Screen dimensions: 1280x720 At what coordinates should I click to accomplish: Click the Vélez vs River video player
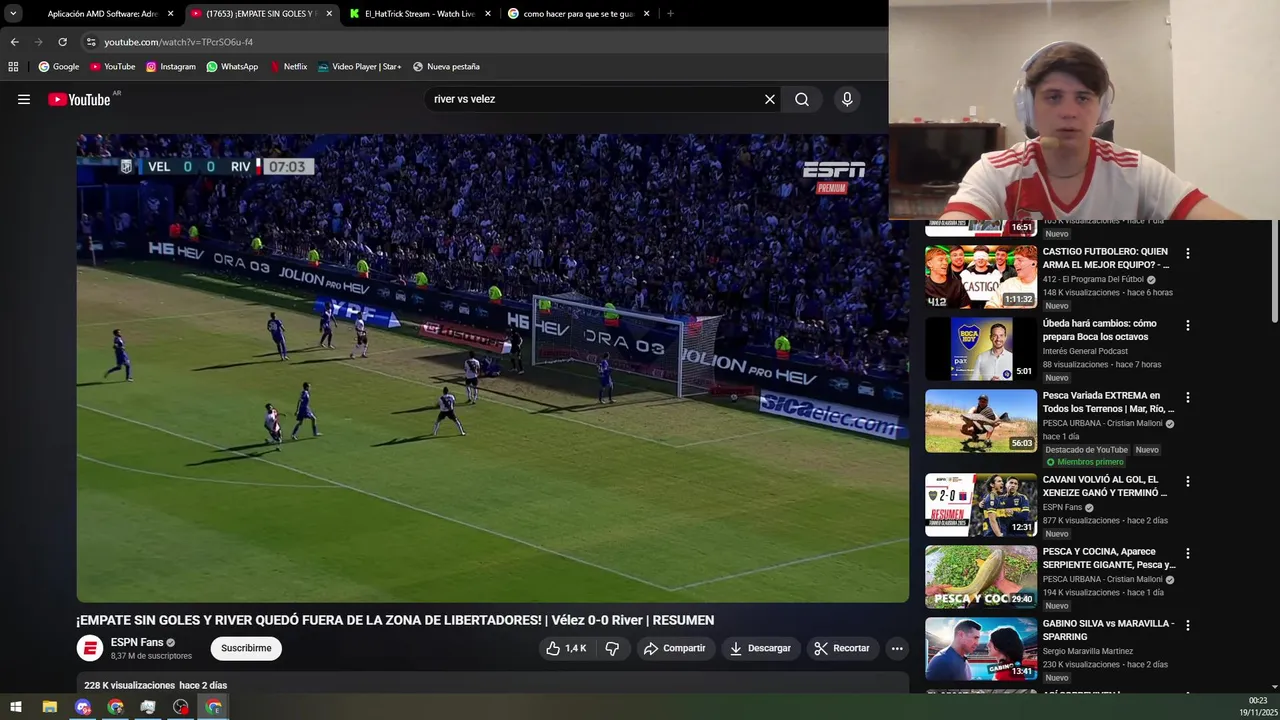click(492, 368)
